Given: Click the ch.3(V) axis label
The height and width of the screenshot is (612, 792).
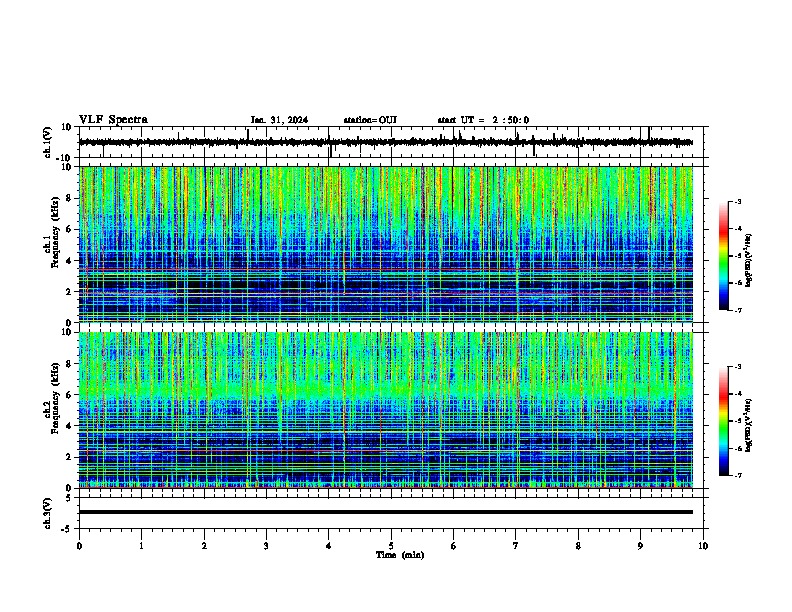Looking at the screenshot, I should 48,513.
